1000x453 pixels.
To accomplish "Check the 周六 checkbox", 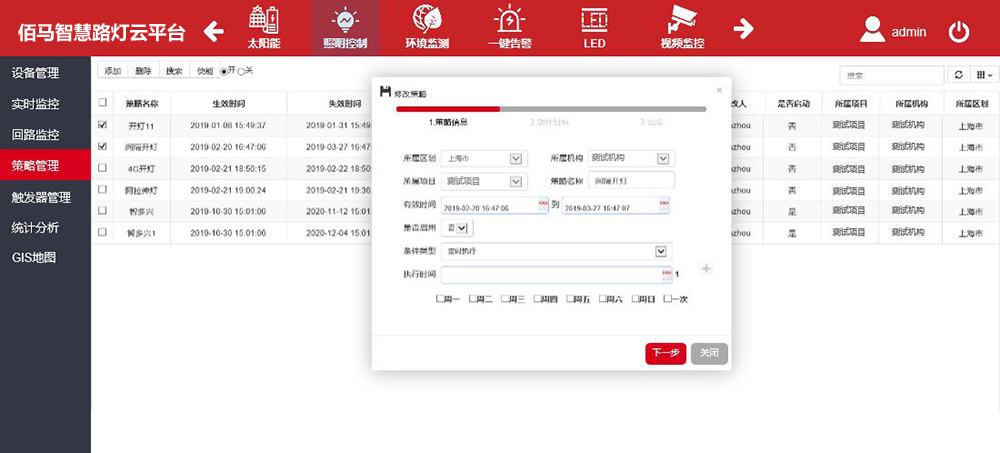I will point(603,299).
